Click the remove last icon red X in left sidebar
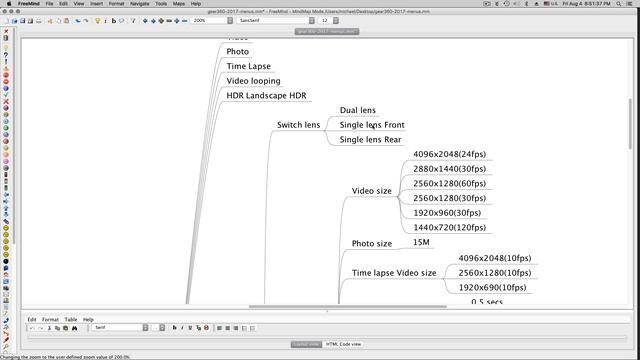 click(6, 31)
